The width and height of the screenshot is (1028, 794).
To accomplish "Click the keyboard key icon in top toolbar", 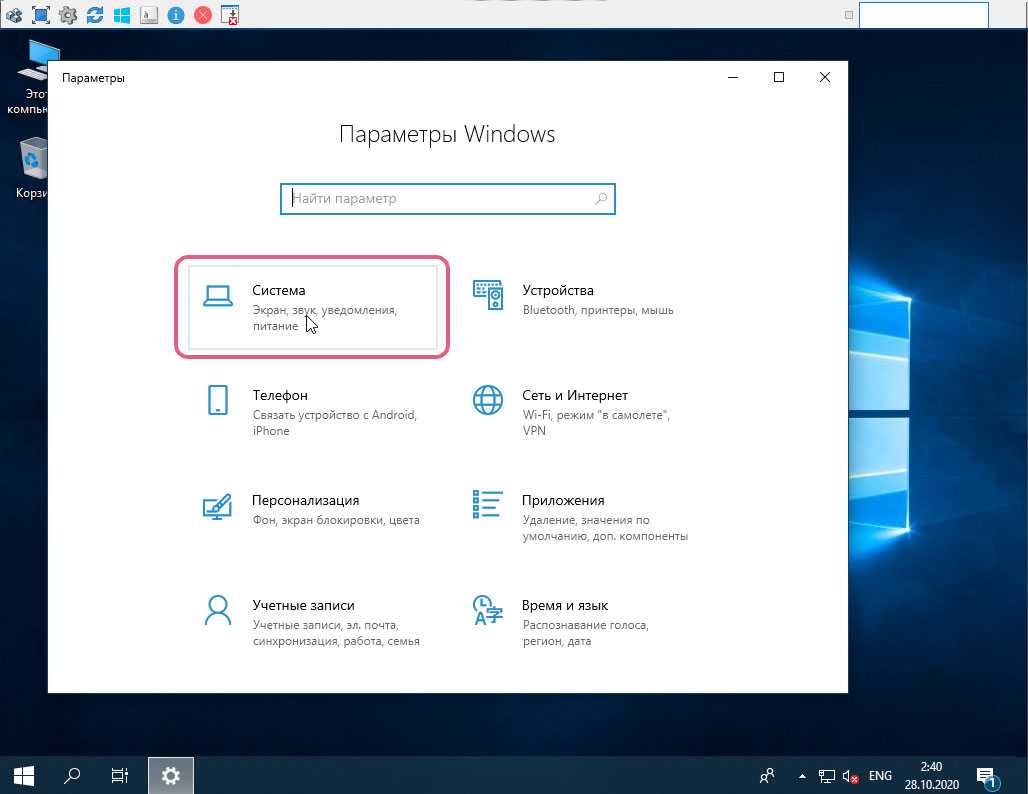I will coord(149,14).
